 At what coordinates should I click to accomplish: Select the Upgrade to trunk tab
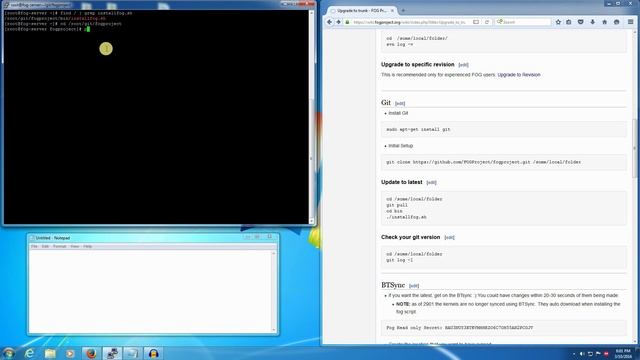362,11
